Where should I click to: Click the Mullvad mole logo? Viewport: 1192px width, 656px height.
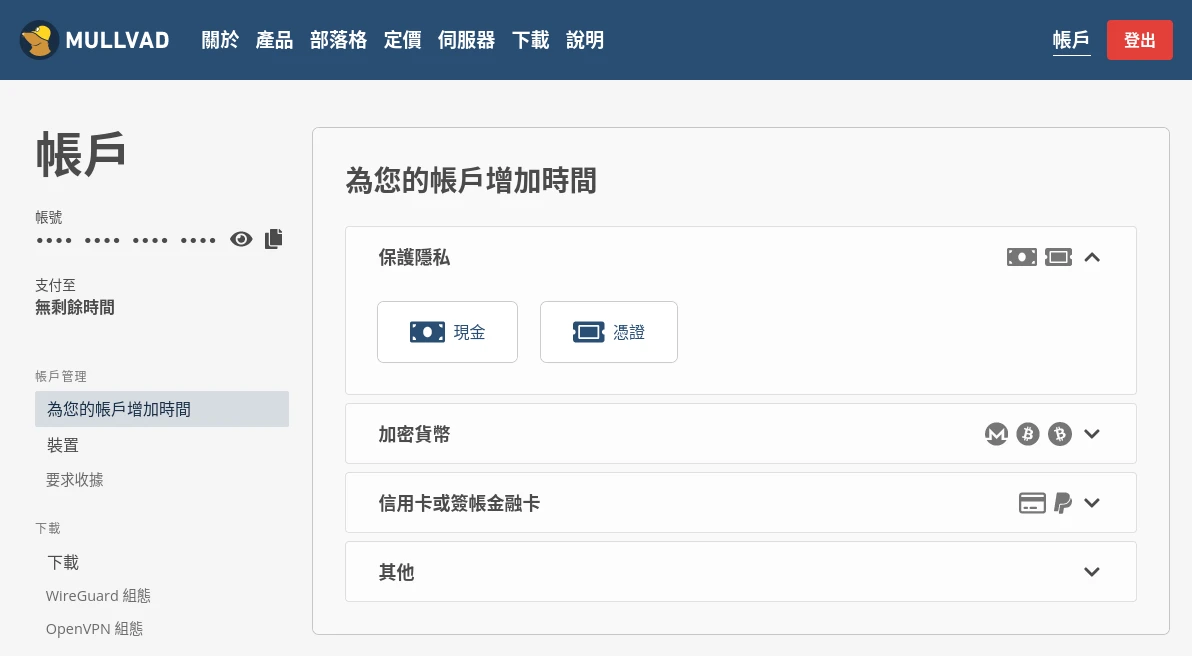pyautogui.click(x=39, y=40)
